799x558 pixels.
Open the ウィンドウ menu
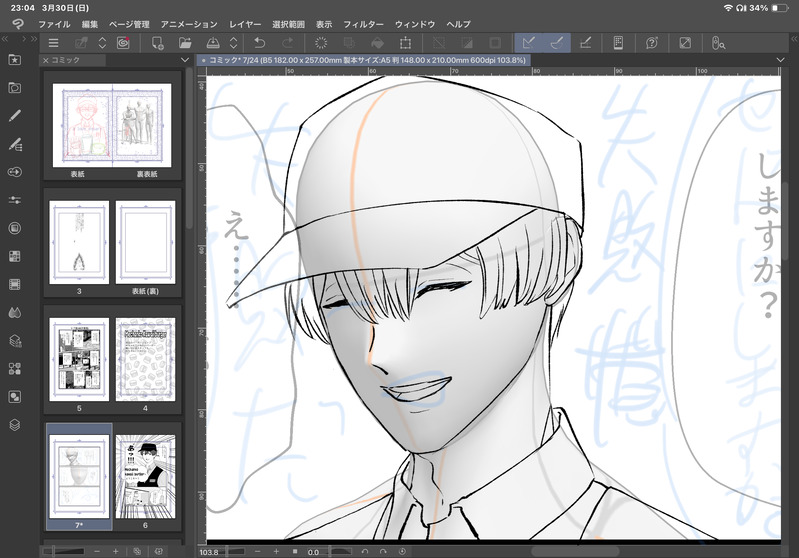[x=415, y=24]
